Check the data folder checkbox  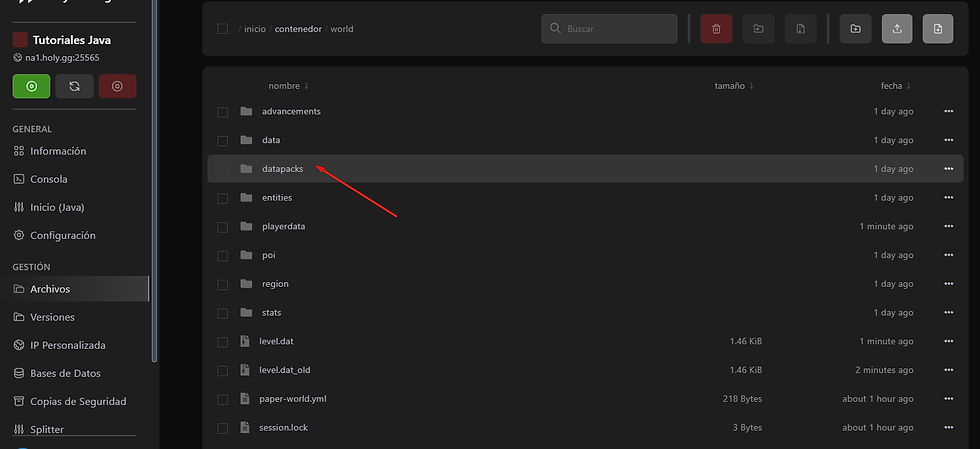(222, 141)
